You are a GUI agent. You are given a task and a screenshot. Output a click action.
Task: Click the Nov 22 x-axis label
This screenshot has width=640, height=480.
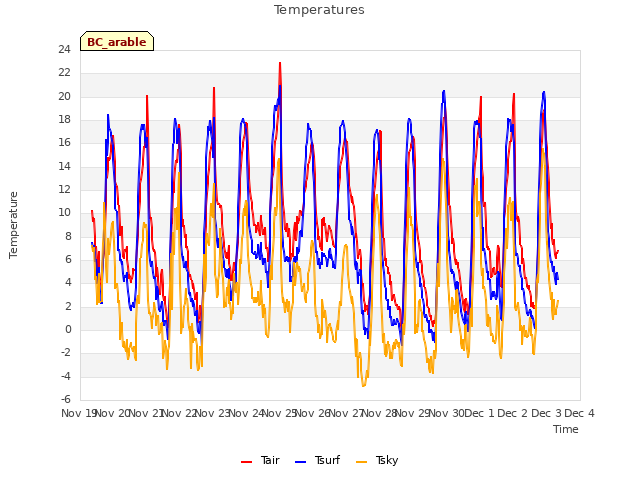179,413
